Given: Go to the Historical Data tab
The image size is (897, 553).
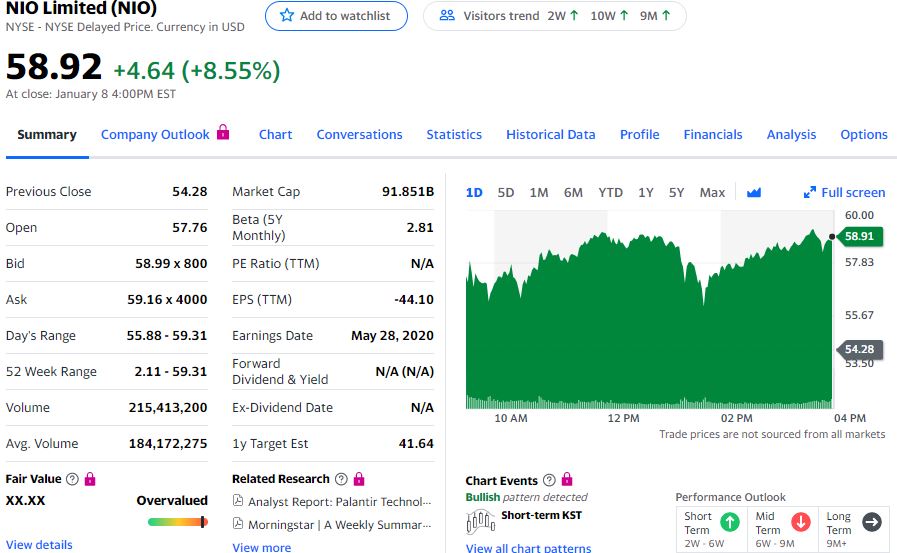Looking at the screenshot, I should [x=550, y=134].
